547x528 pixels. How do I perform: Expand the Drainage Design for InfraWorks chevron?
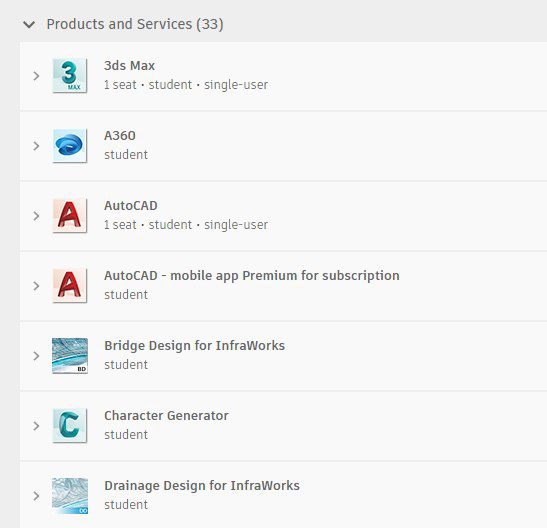(36, 496)
